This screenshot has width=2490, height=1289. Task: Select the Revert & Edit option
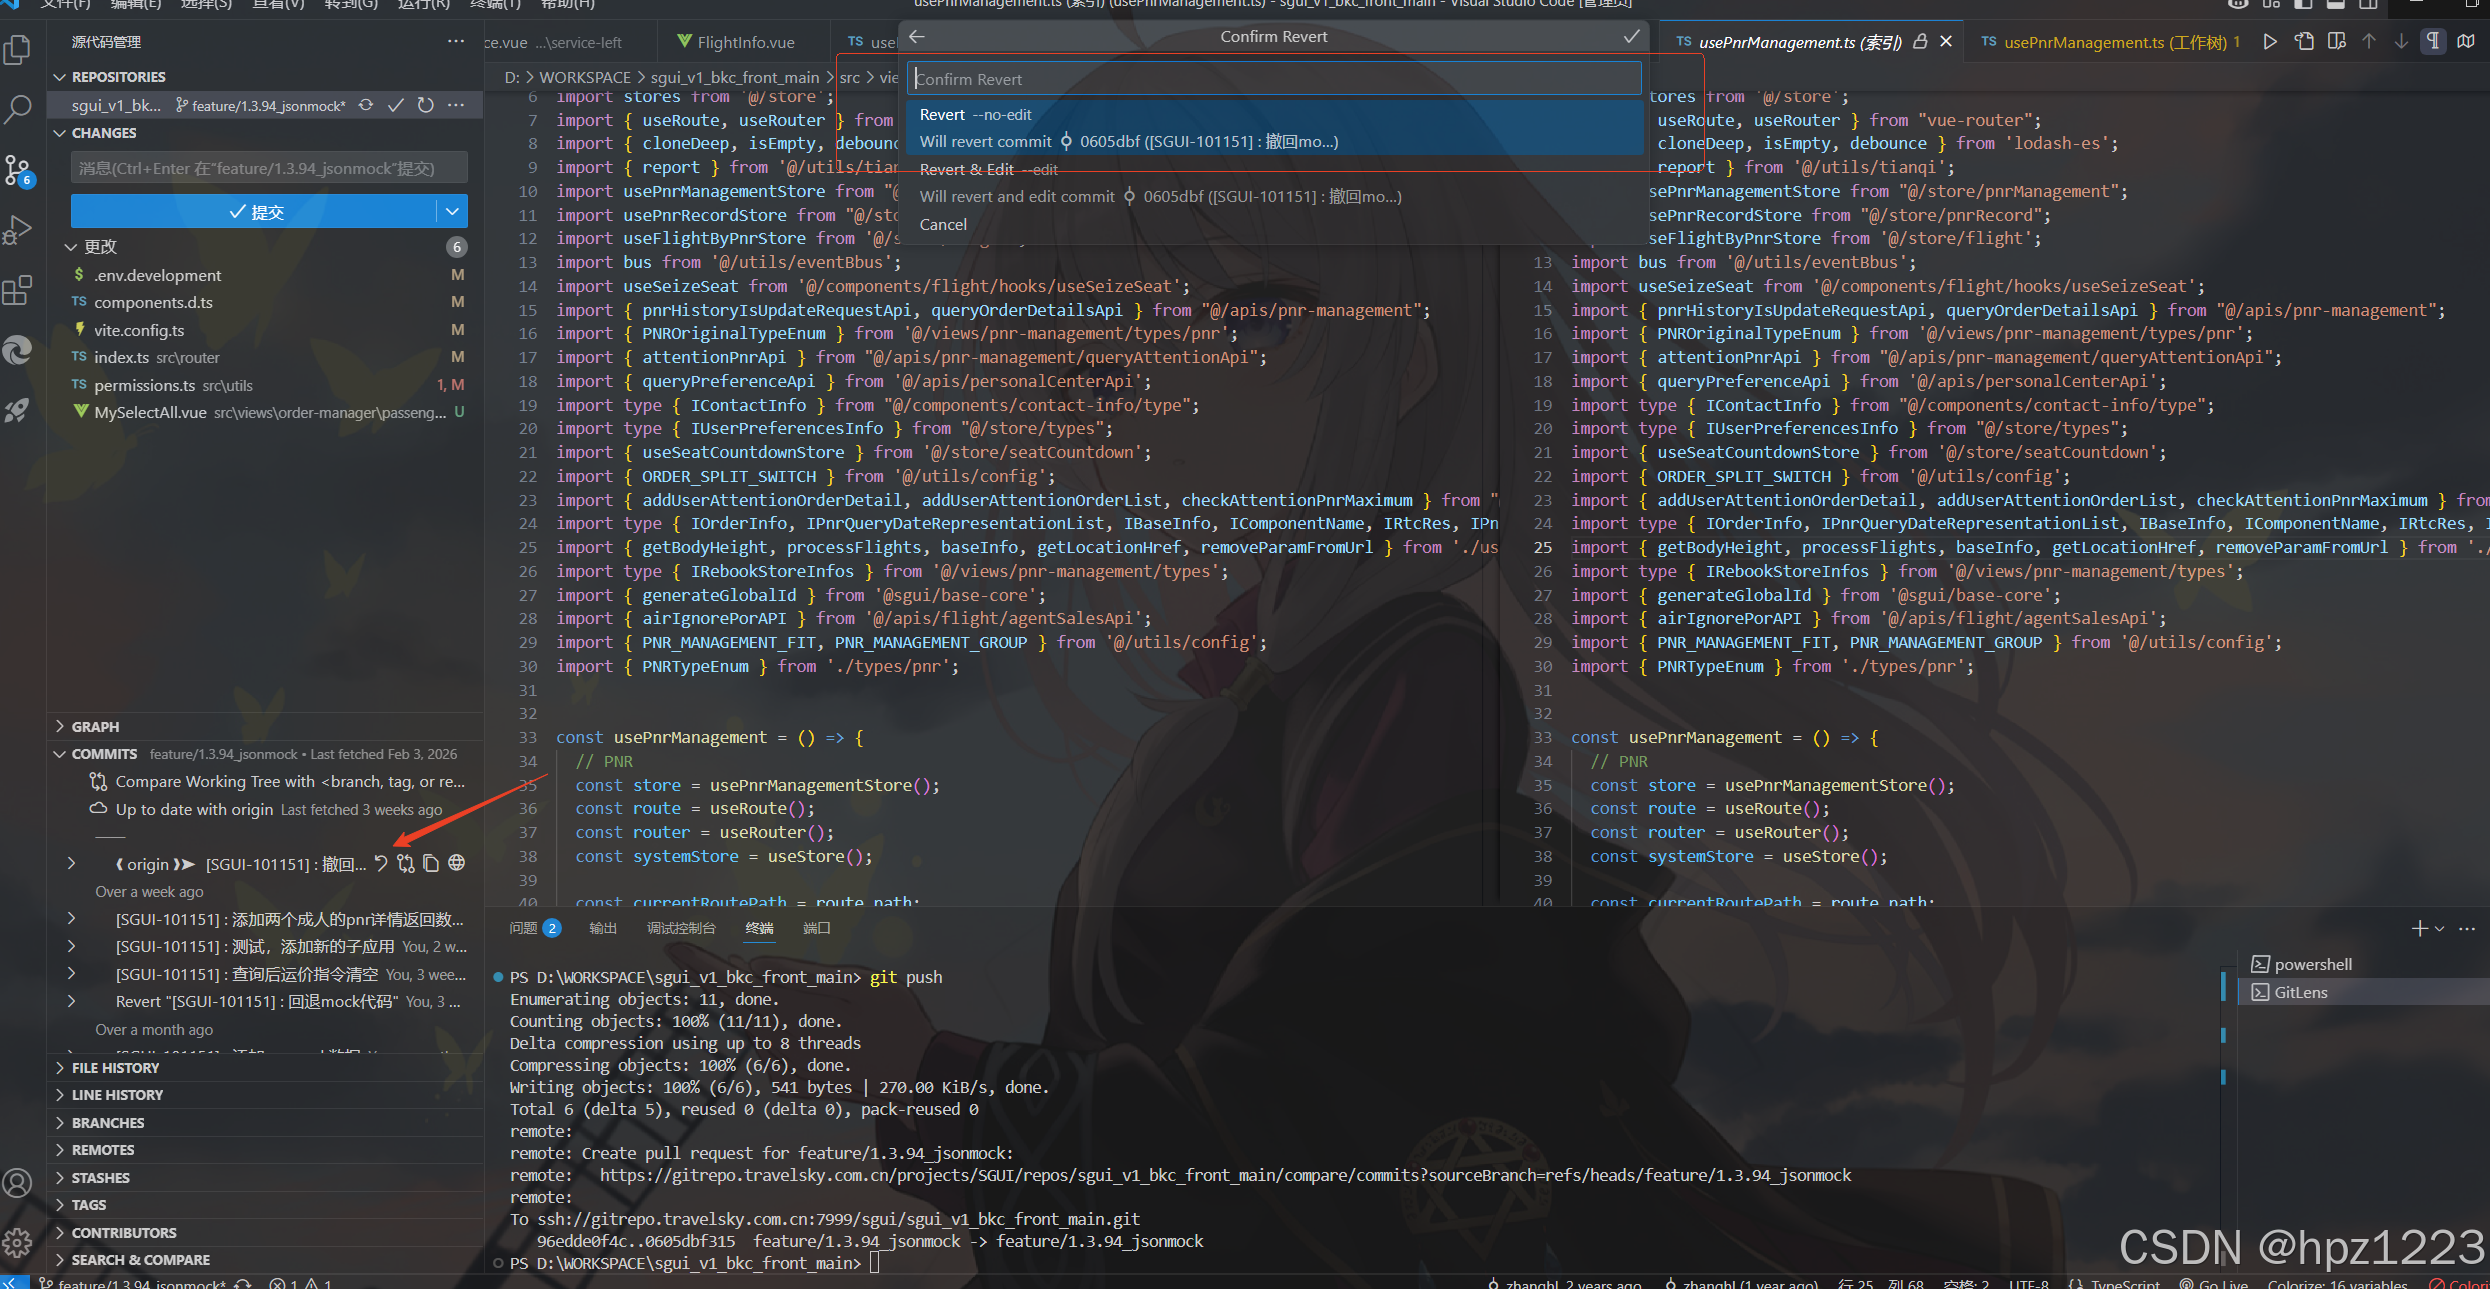1274,183
